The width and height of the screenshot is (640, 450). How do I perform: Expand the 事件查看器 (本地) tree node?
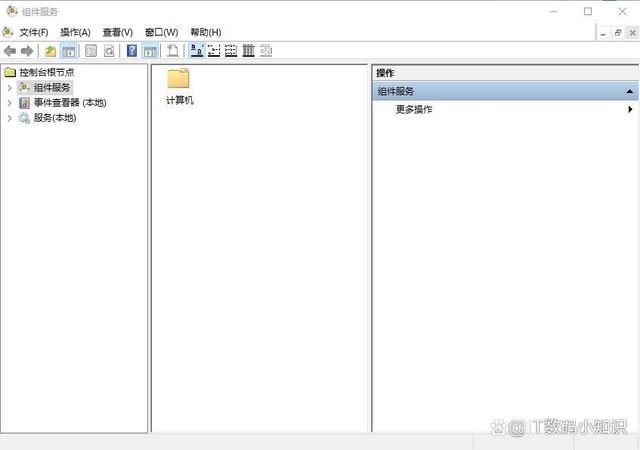[x=10, y=103]
